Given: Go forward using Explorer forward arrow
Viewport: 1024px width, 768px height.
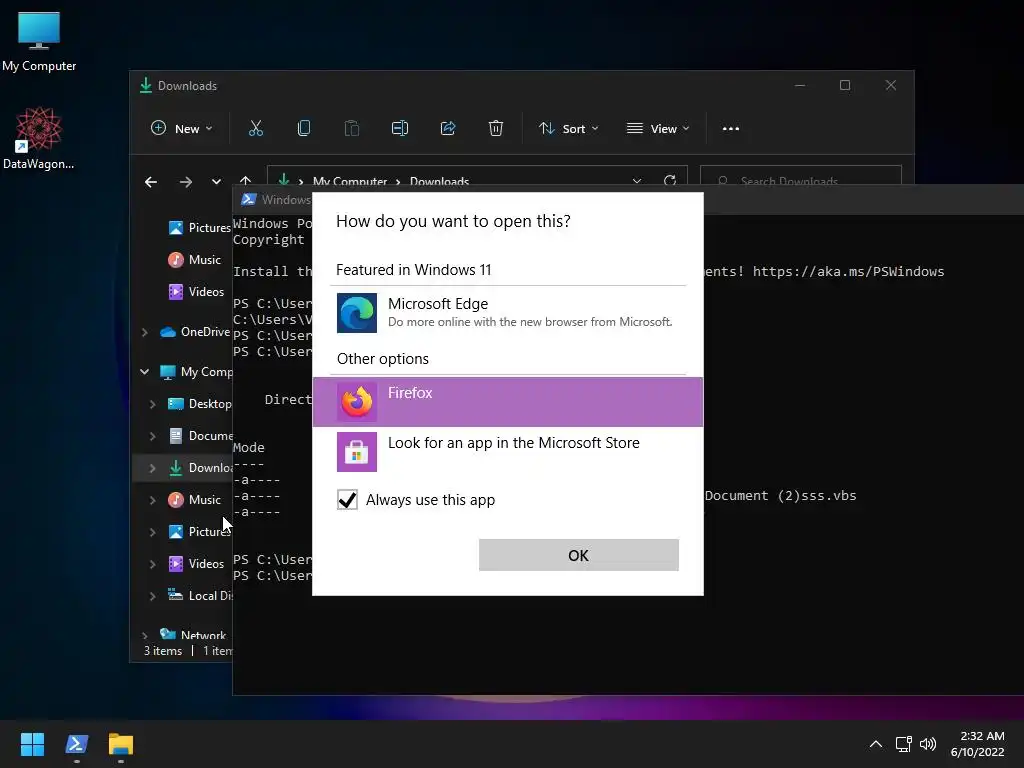Looking at the screenshot, I should 186,182.
